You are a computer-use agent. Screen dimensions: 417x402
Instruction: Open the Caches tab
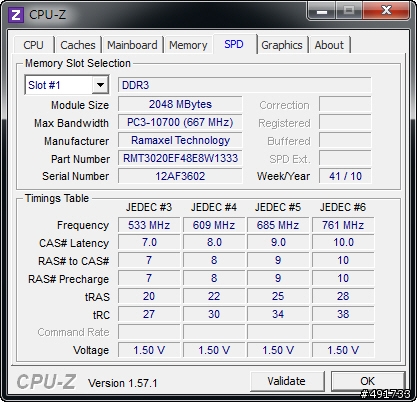tap(78, 45)
